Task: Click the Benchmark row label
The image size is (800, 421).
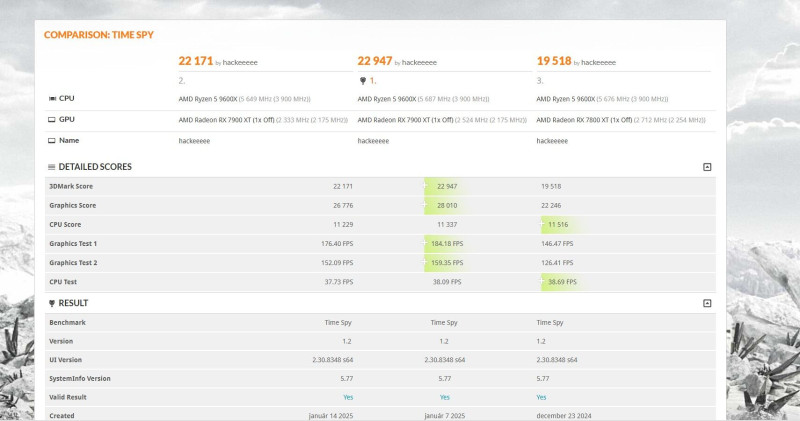Action: click(x=67, y=323)
